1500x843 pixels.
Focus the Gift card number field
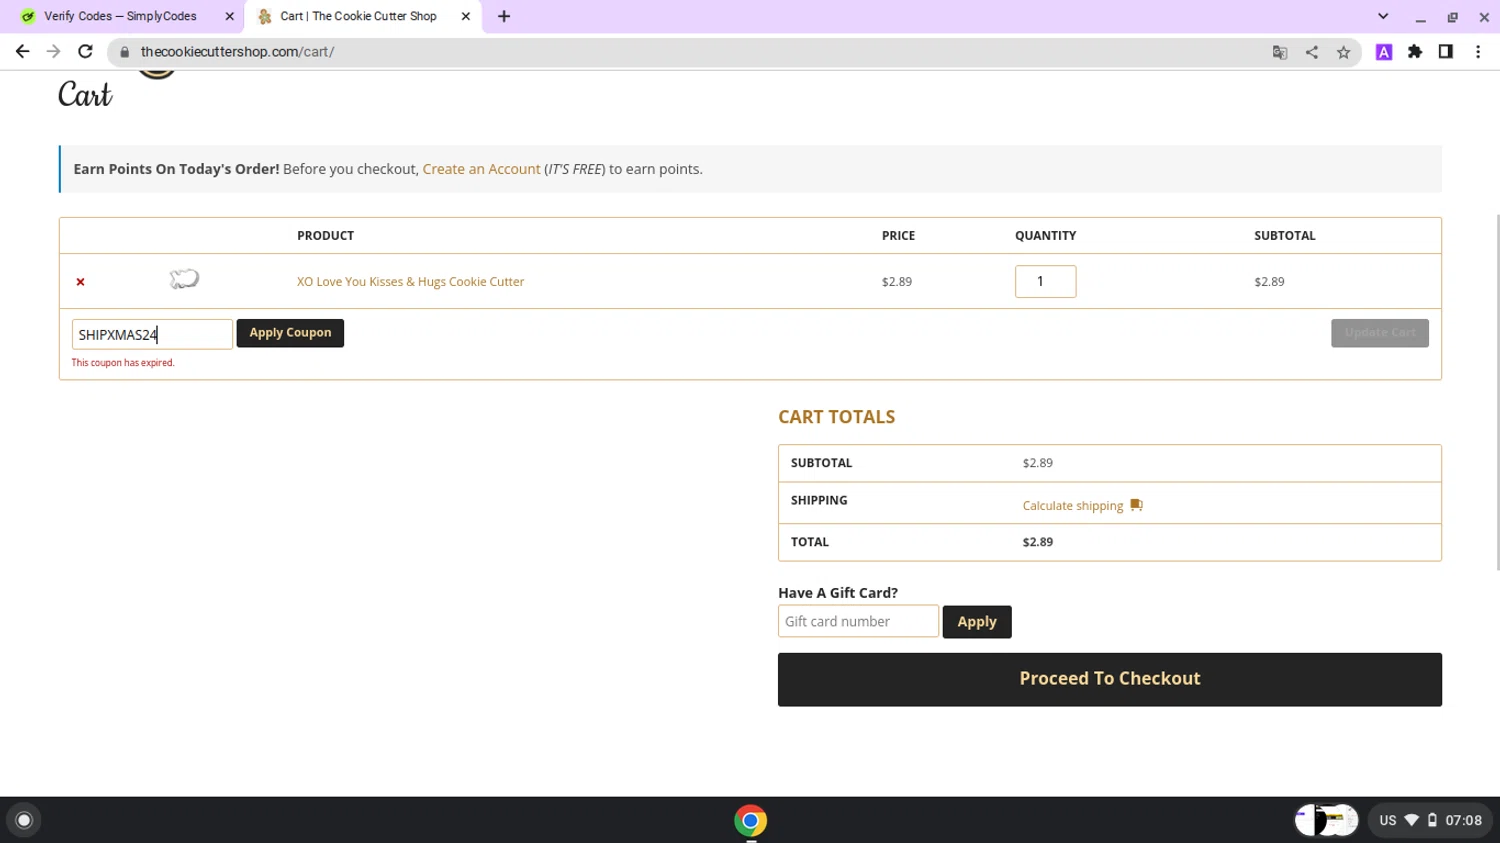858,621
